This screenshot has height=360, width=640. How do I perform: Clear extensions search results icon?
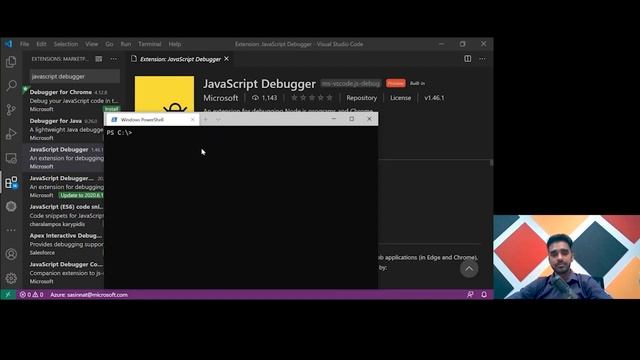coord(99,59)
